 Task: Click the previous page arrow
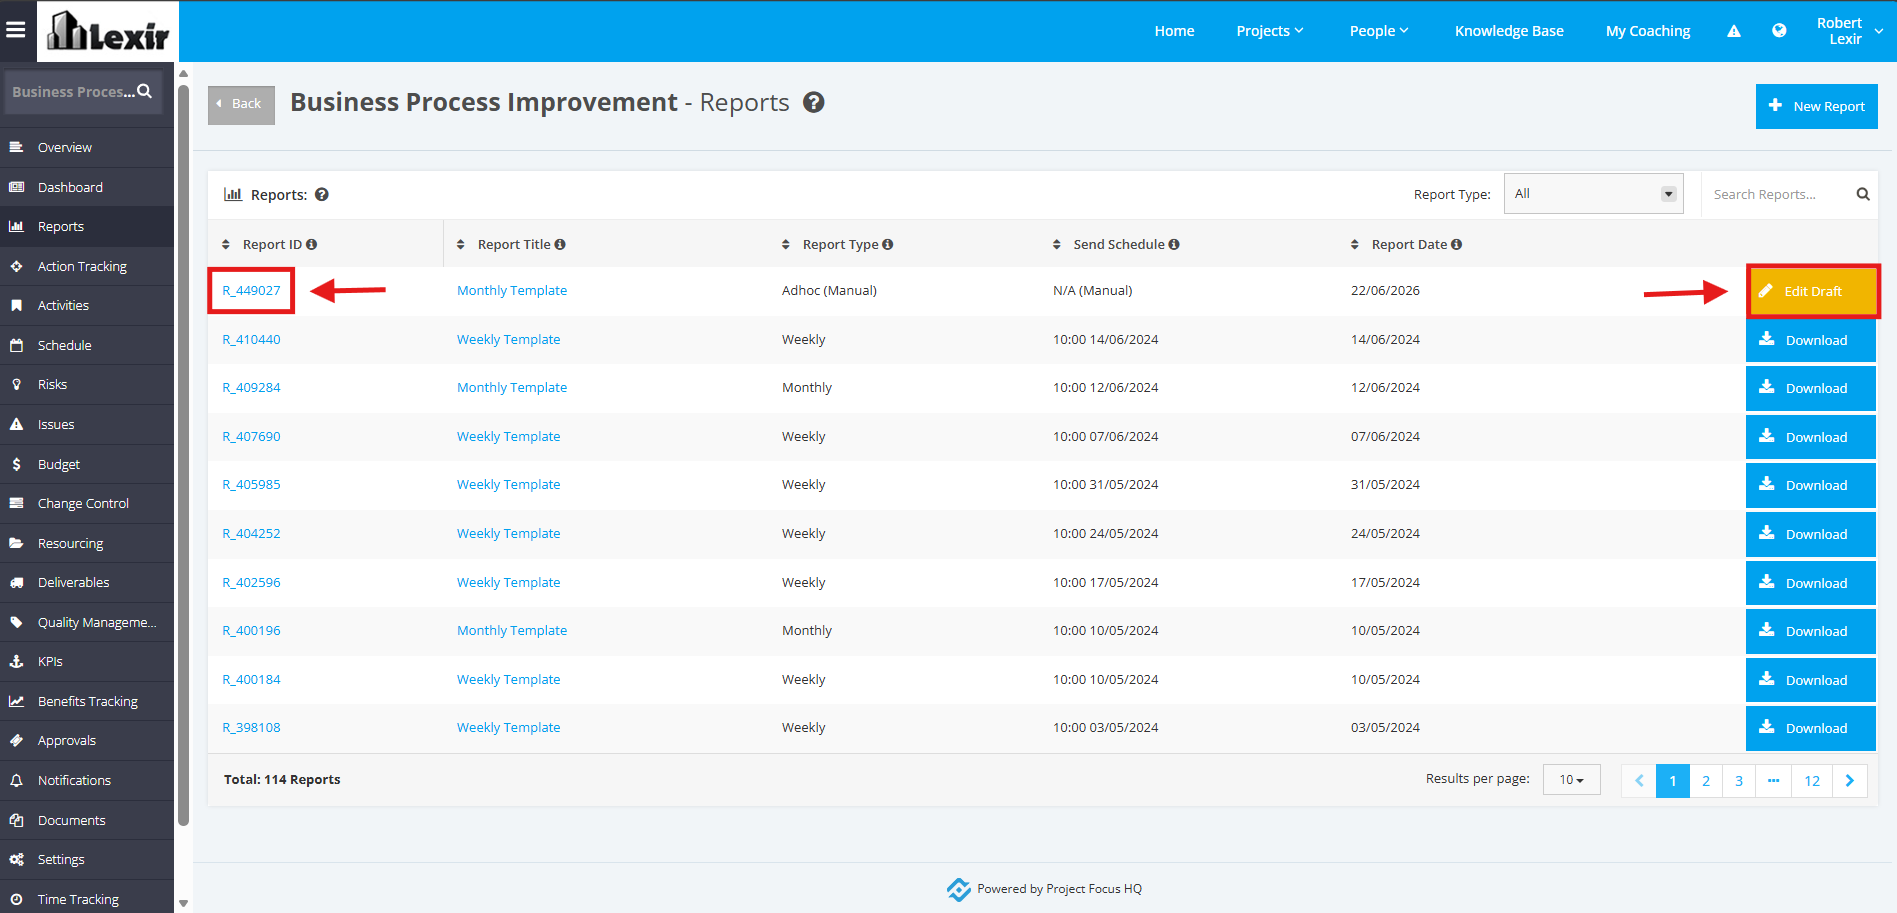pos(1639,781)
